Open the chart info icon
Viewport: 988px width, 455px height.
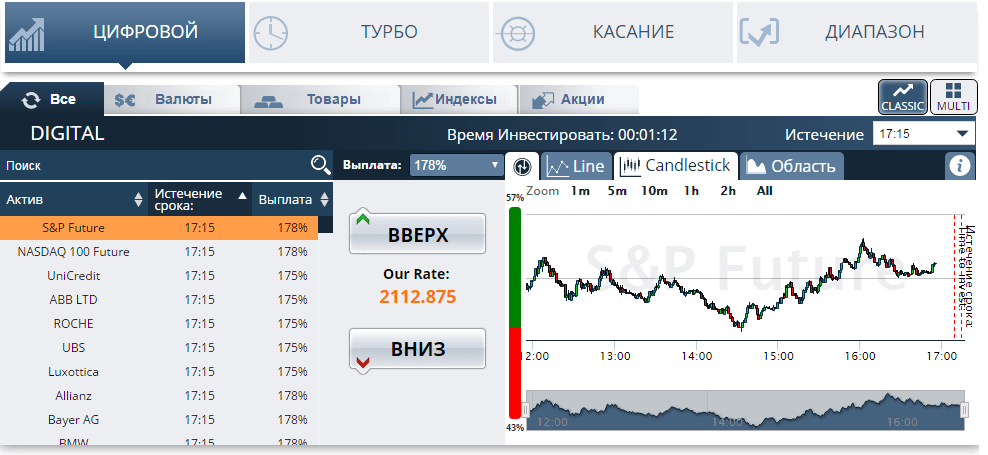pyautogui.click(x=960, y=166)
